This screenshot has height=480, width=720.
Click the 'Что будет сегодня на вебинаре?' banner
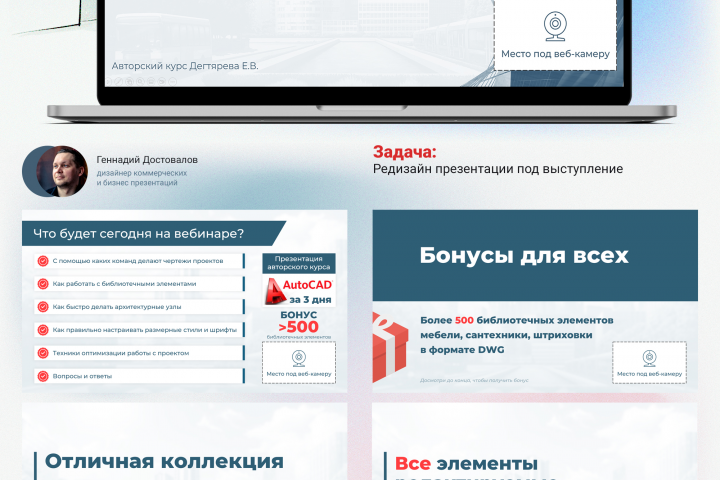click(154, 233)
